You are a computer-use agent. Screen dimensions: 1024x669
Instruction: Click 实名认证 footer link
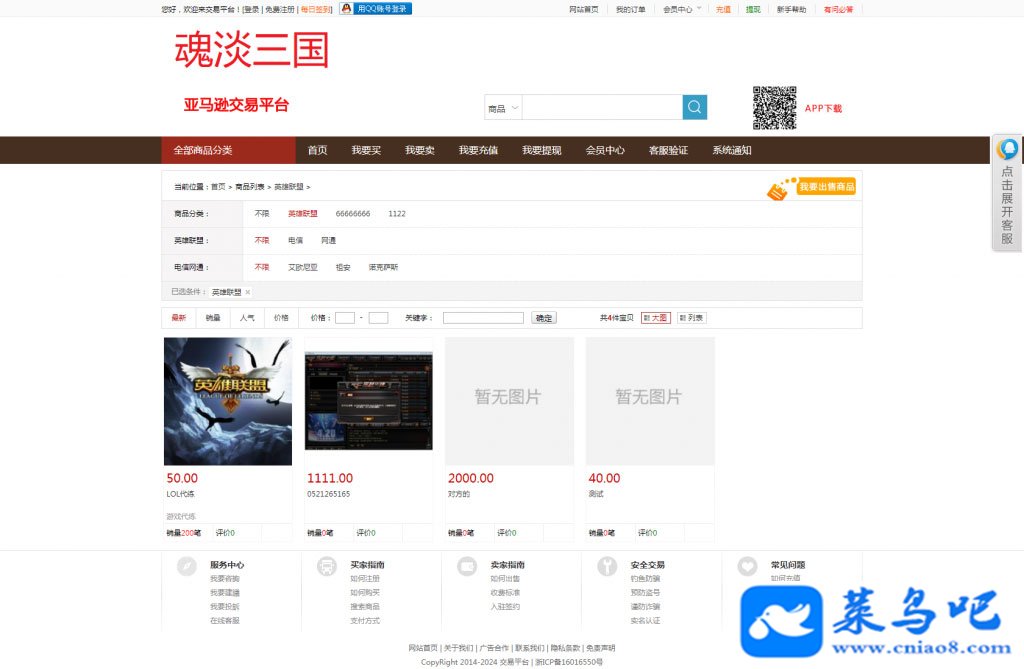[645, 621]
